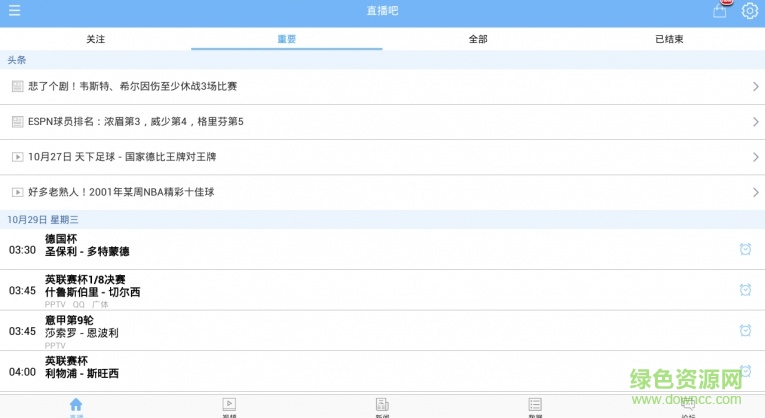Open match 什鲁斯伯里 - 切尔西
765x418 pixels.
pyautogui.click(x=382, y=290)
